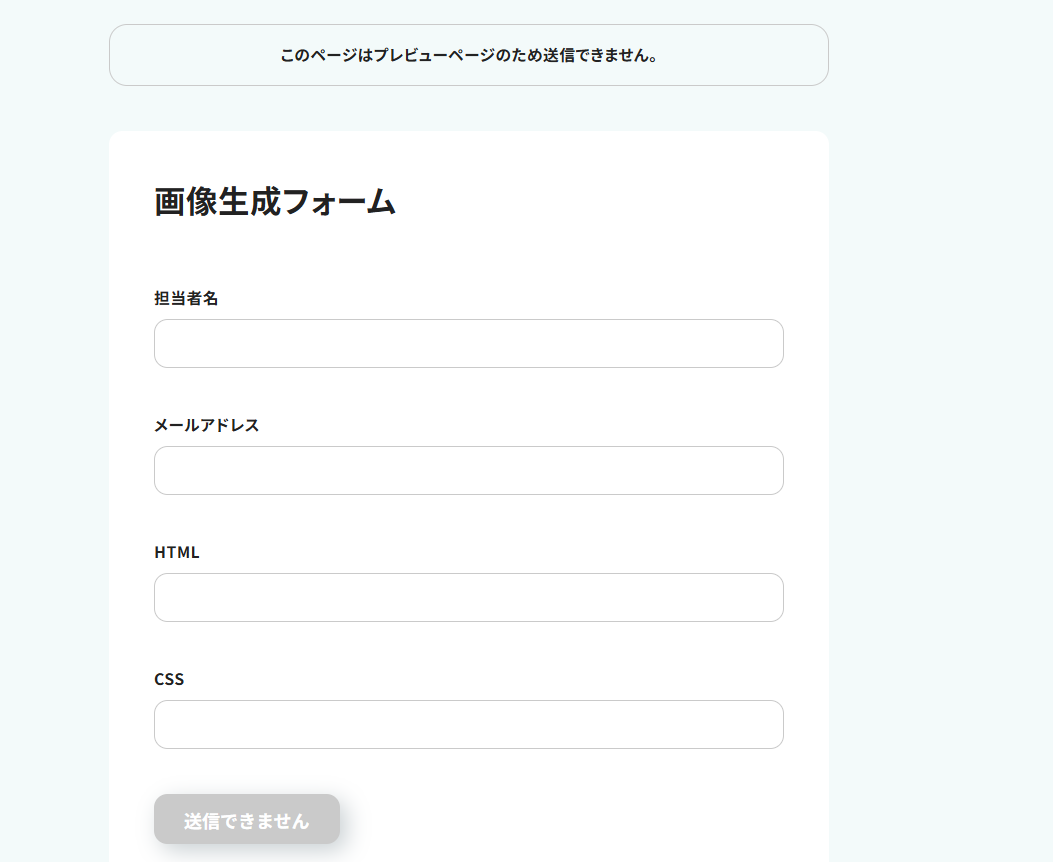This screenshot has width=1053, height=862.
Task: Put focus in the box under HTML
Action: pos(468,597)
